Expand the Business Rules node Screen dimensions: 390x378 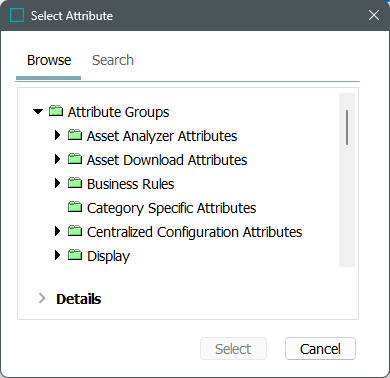coord(57,183)
